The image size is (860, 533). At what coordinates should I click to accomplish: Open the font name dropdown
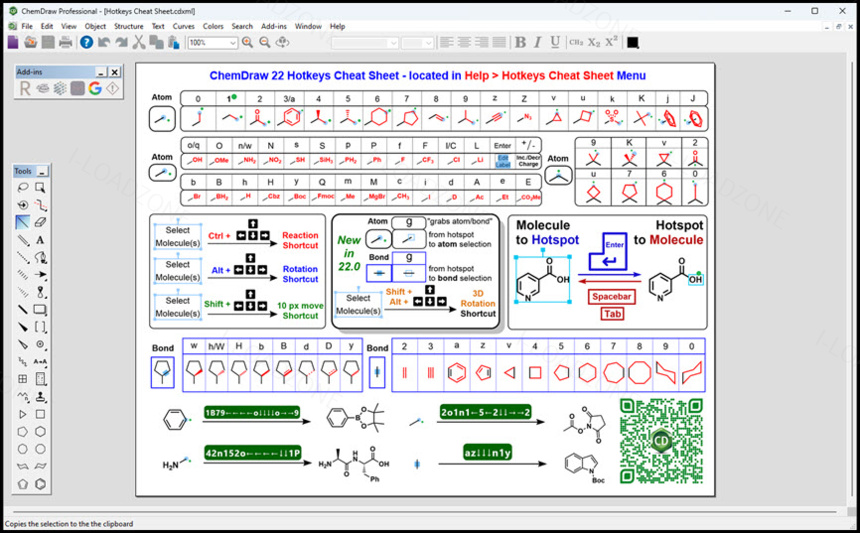365,43
